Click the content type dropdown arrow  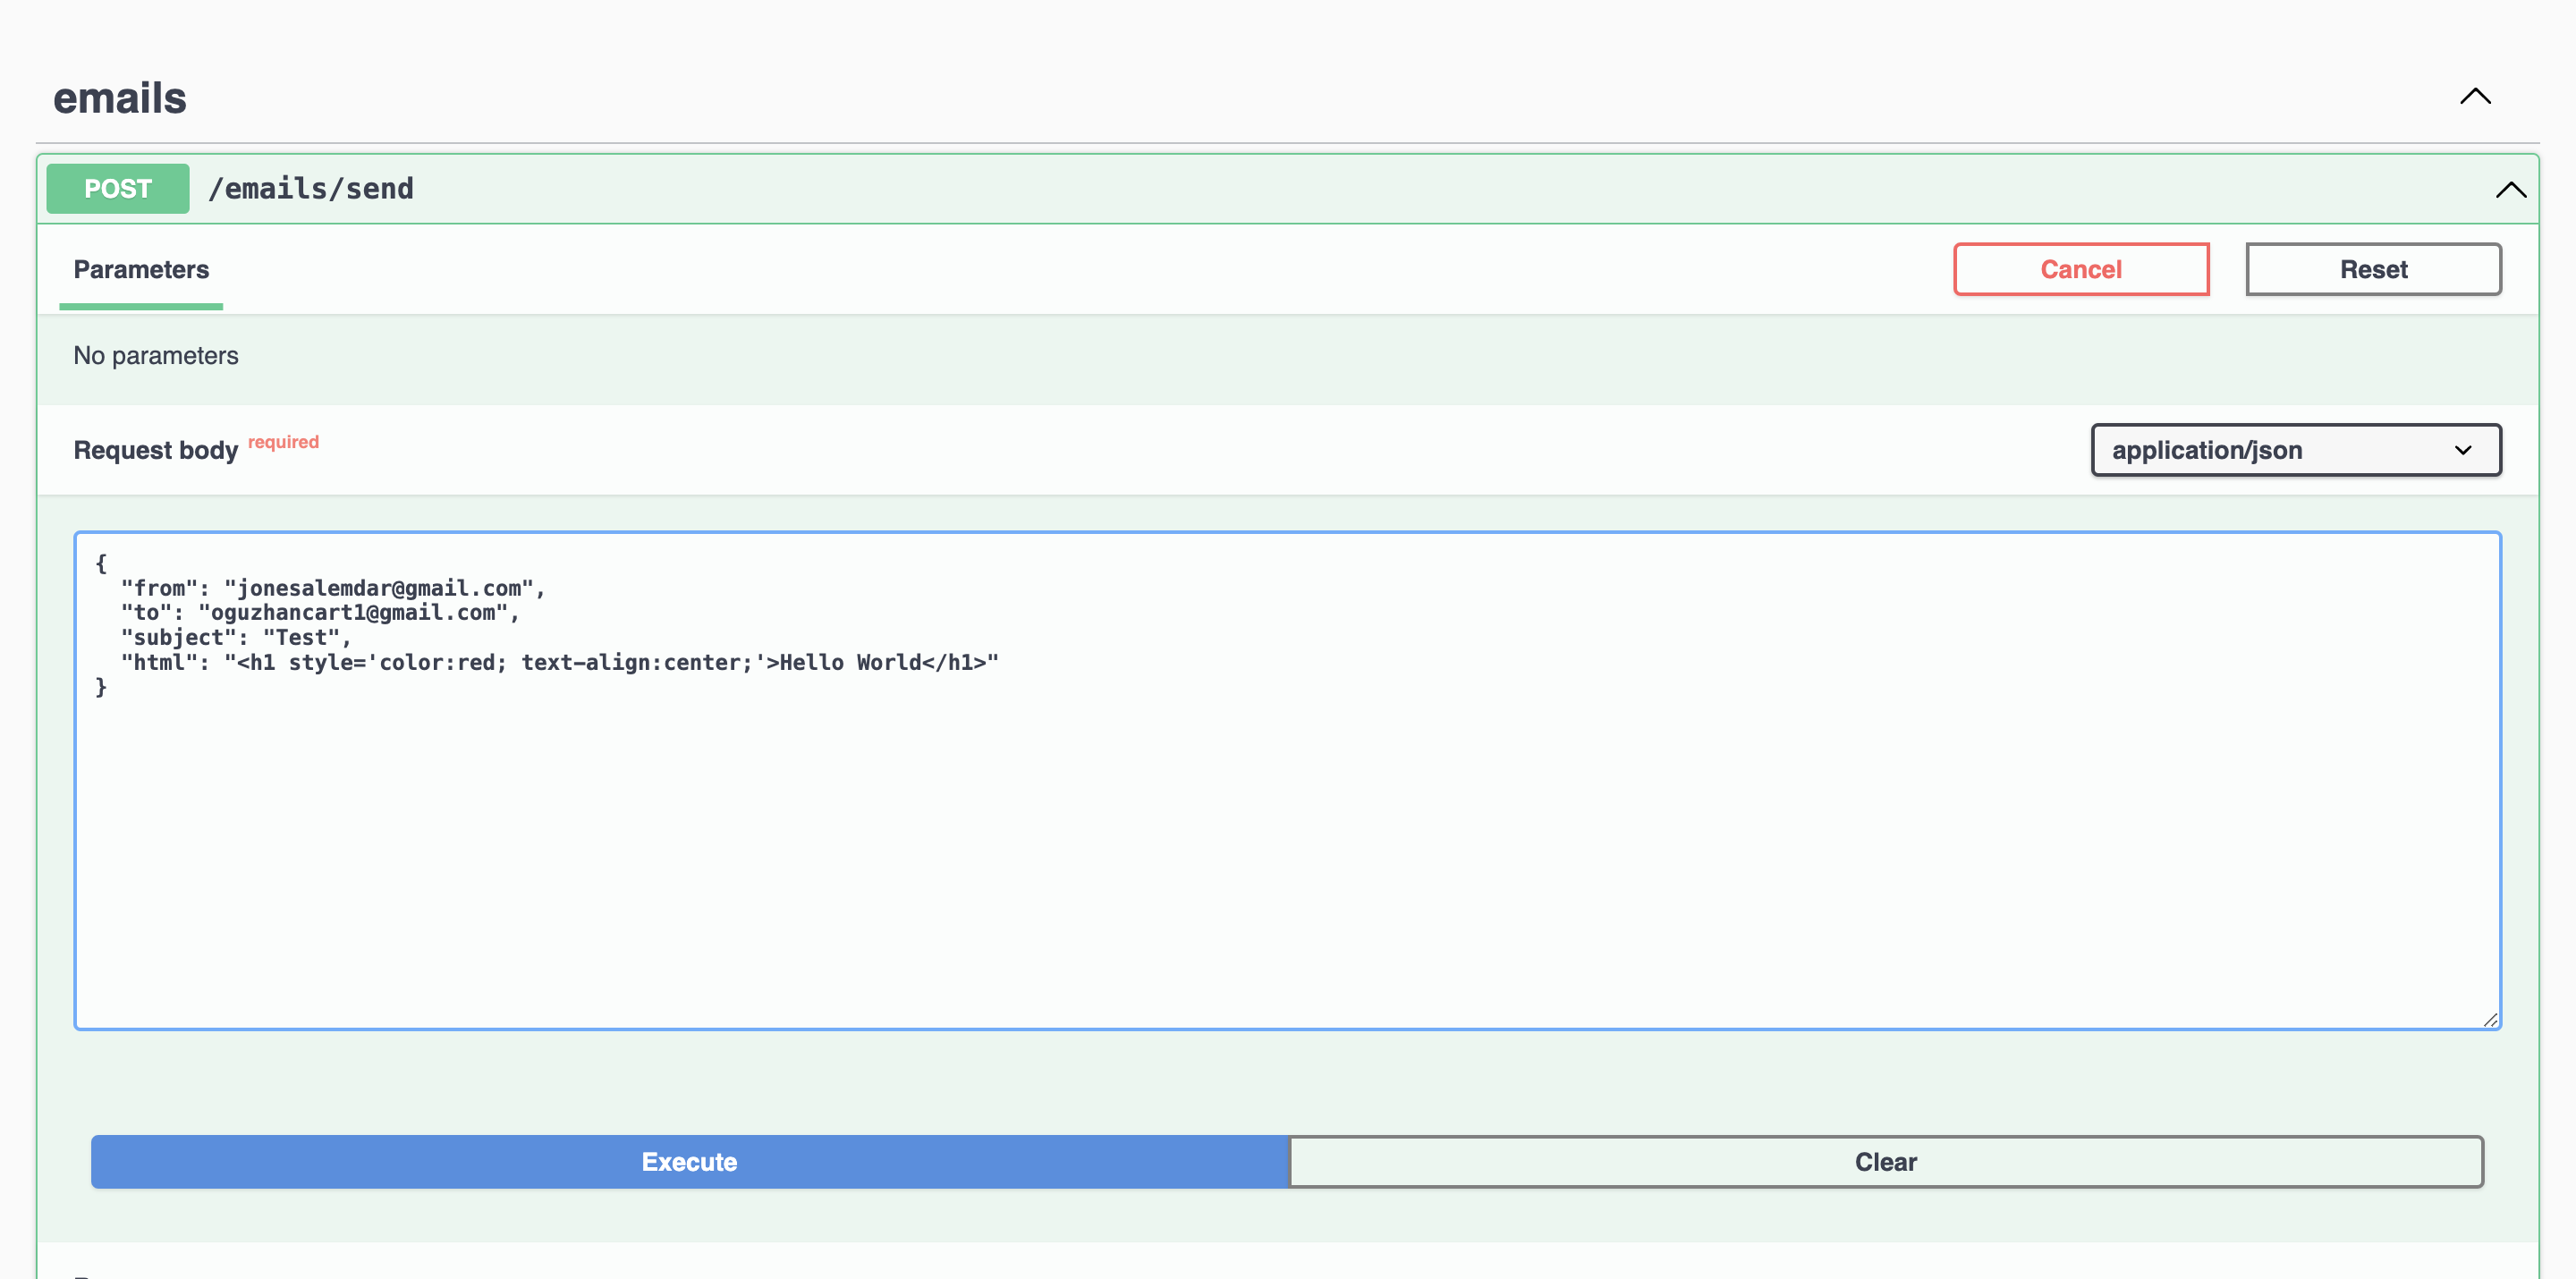click(2462, 451)
